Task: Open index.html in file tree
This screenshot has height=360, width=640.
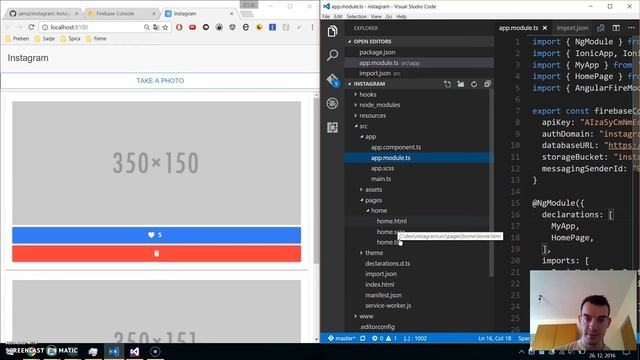Action: [x=379, y=284]
